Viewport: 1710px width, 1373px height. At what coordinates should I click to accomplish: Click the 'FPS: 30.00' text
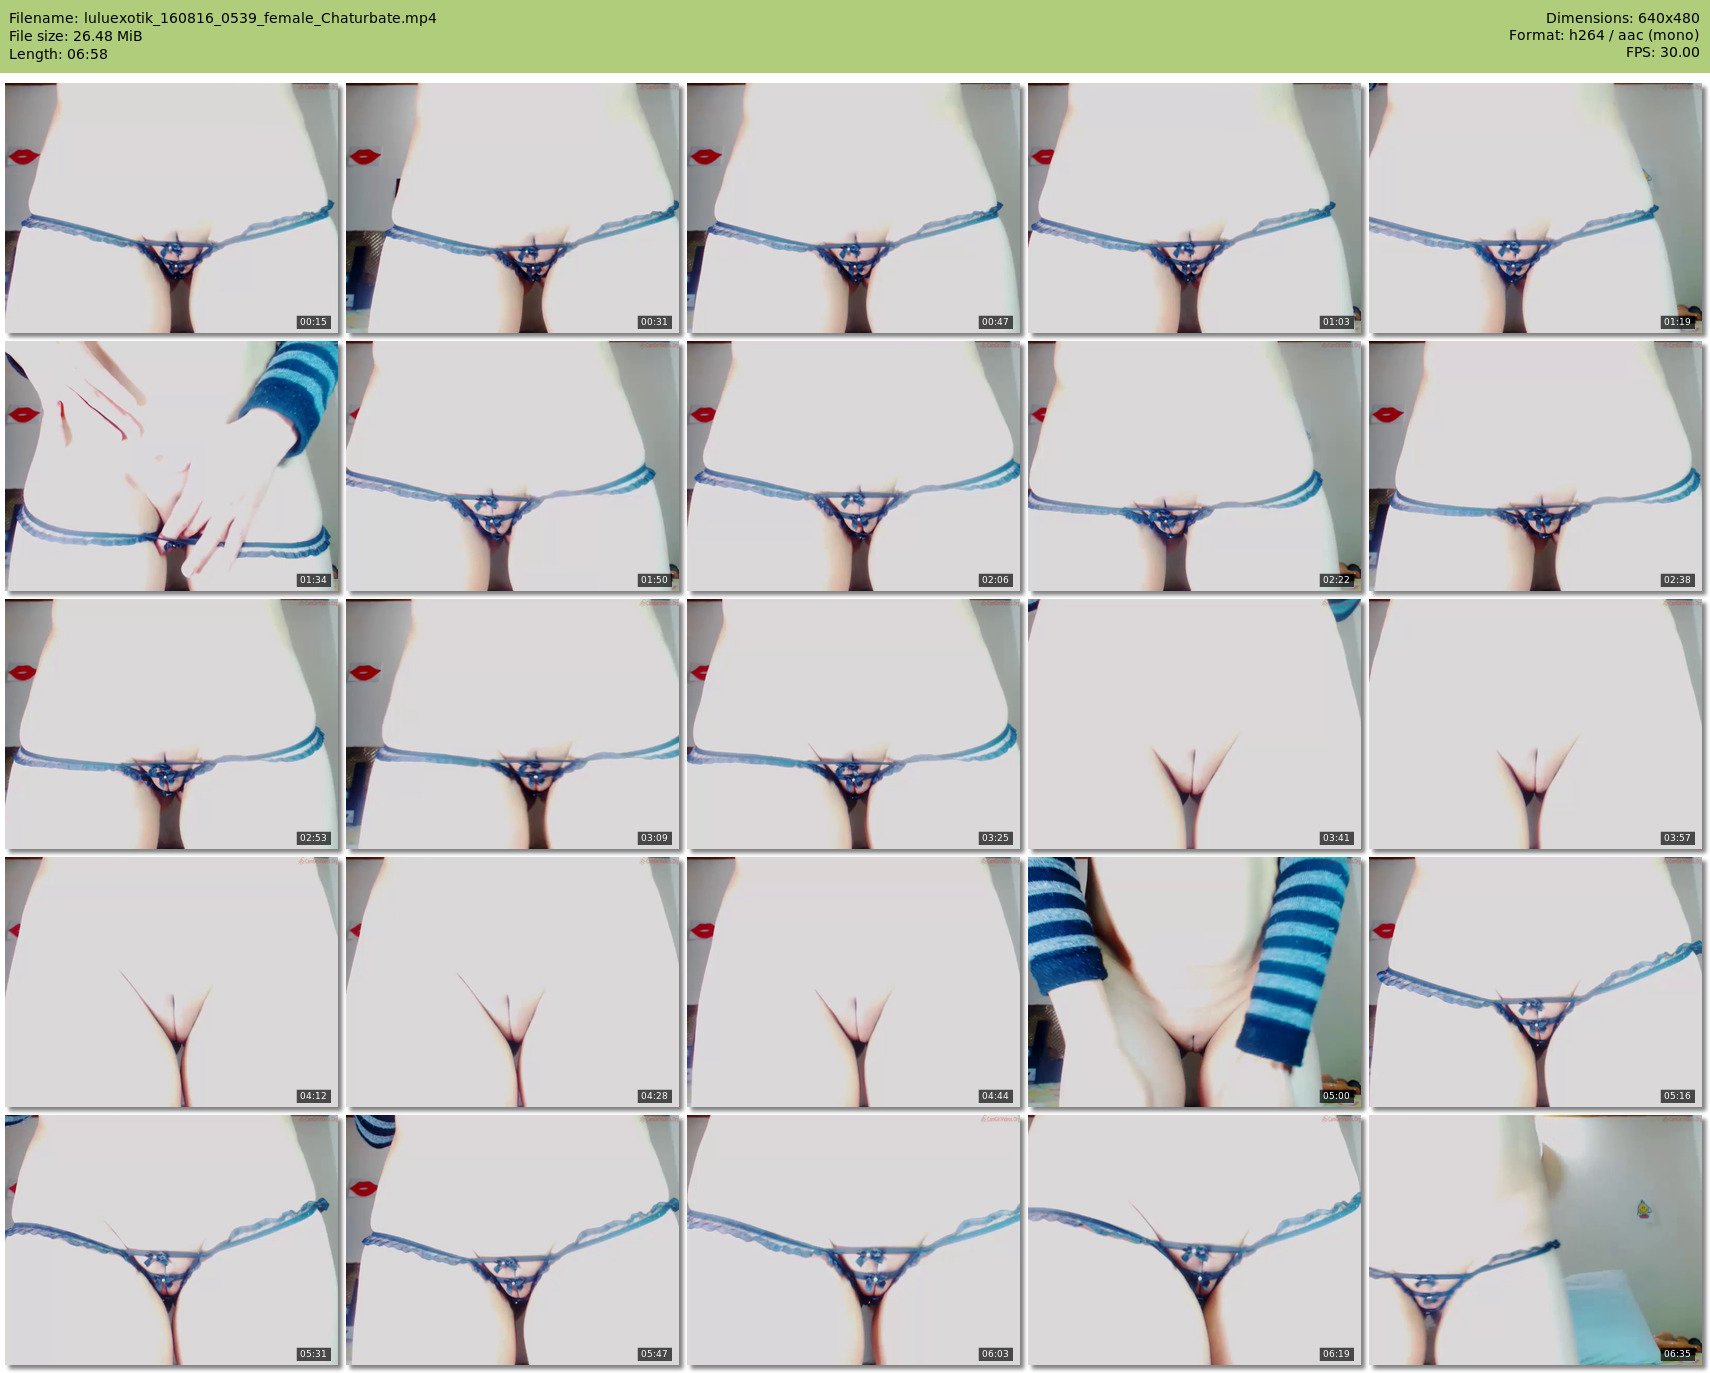pyautogui.click(x=1662, y=52)
